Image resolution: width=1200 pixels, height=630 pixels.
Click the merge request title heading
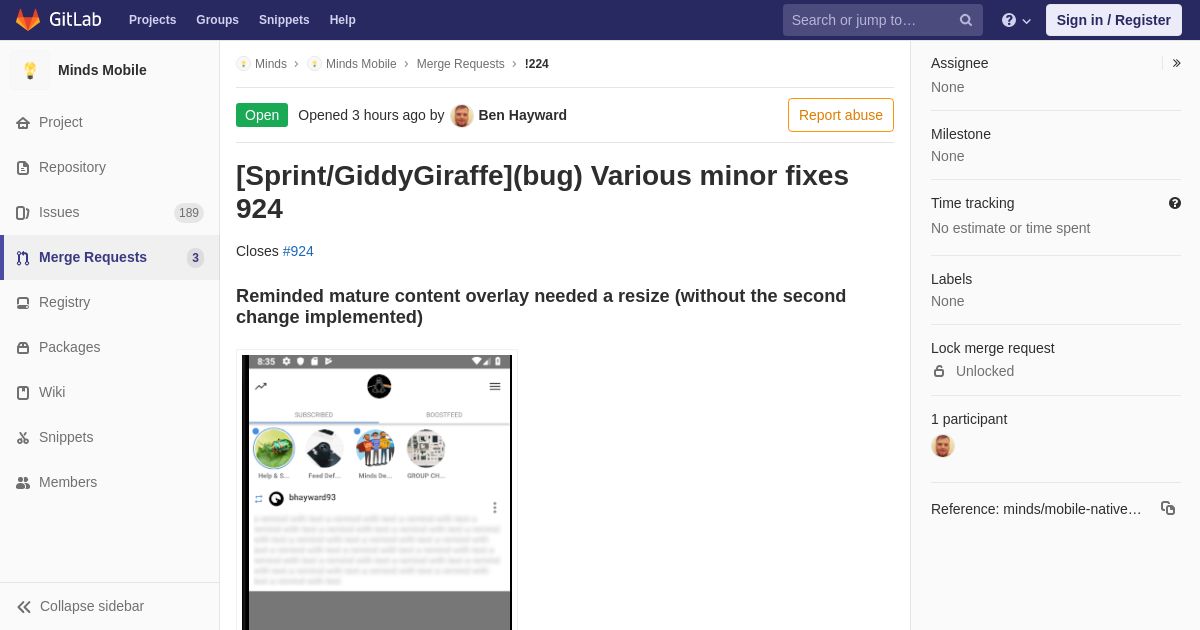pos(542,192)
